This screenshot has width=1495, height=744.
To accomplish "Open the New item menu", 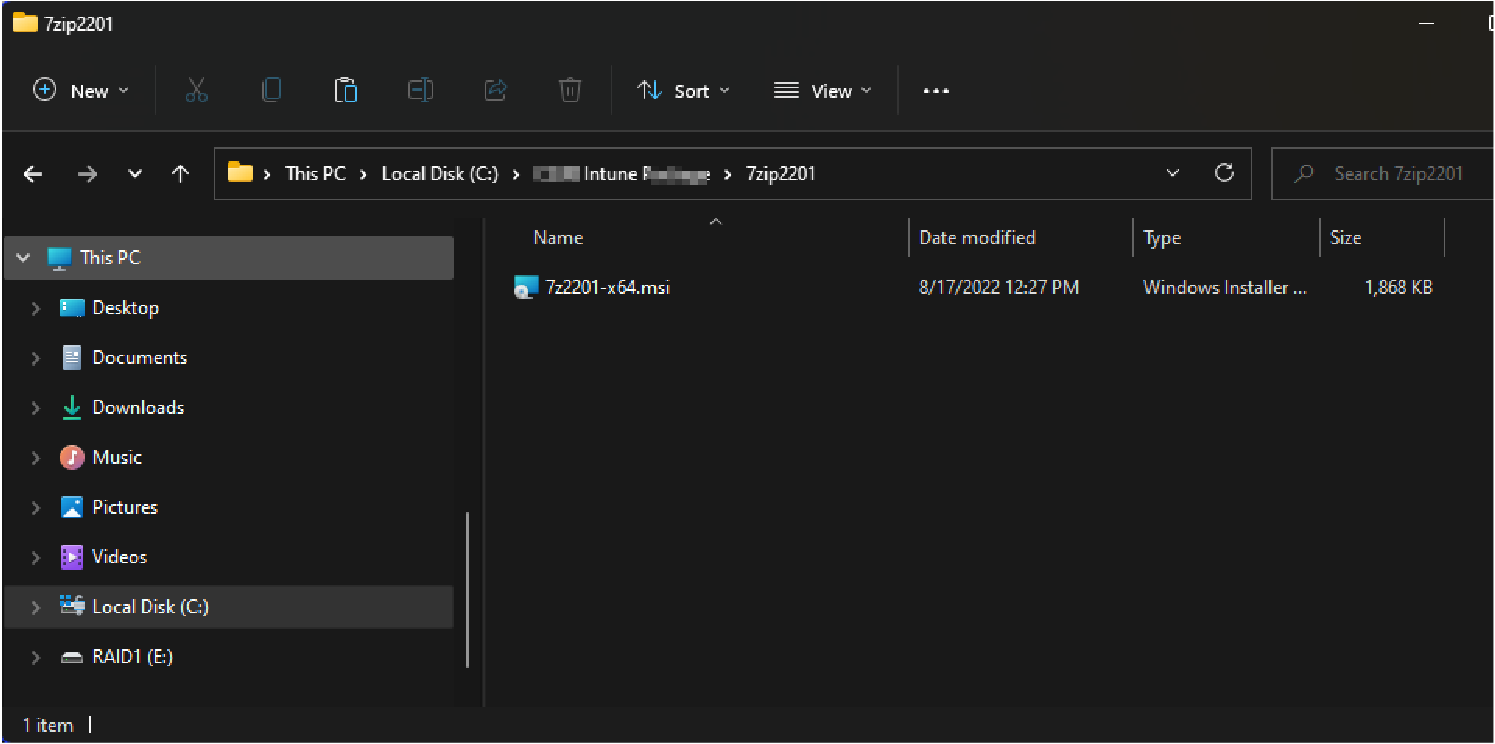I will pyautogui.click(x=82, y=90).
